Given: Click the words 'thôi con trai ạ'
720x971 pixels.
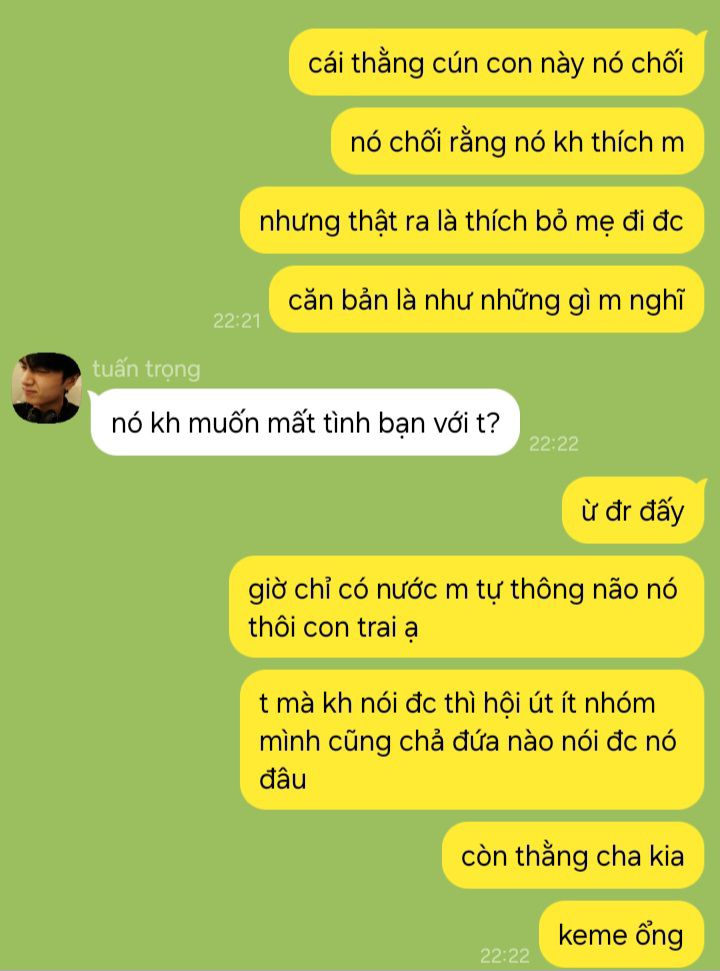Looking at the screenshot, I should click(333, 627).
